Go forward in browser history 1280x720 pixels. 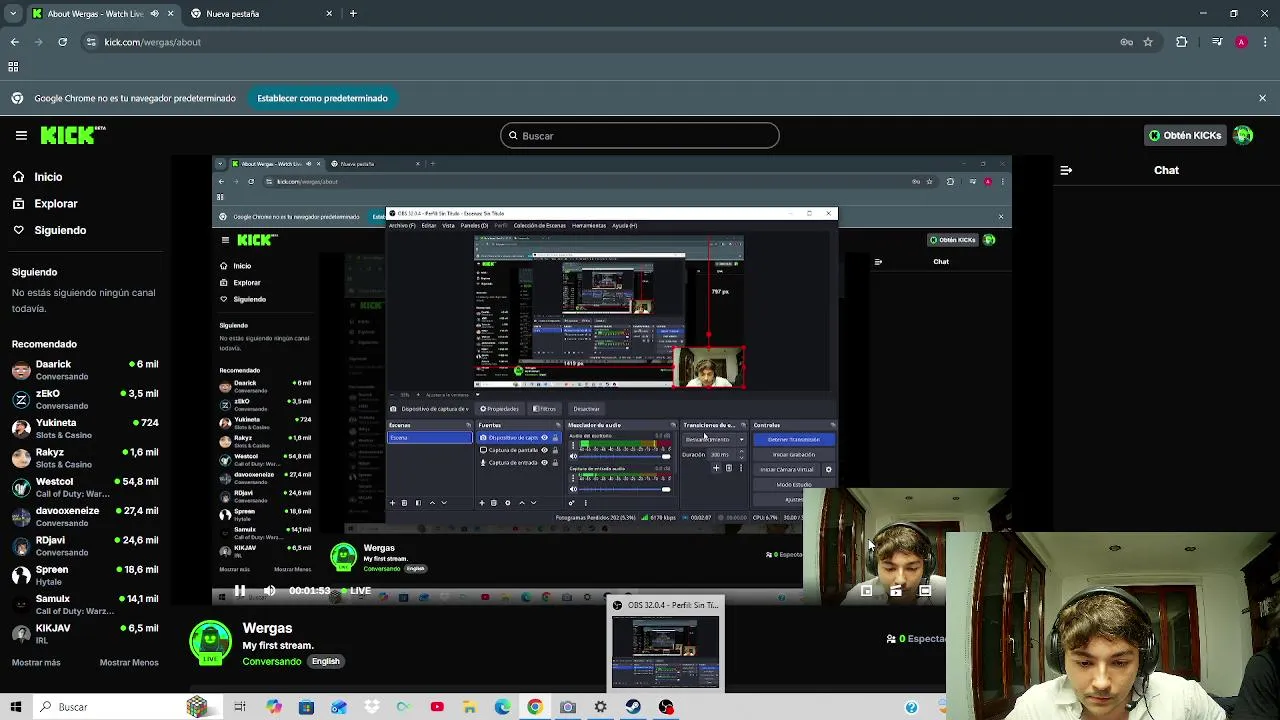pos(39,42)
